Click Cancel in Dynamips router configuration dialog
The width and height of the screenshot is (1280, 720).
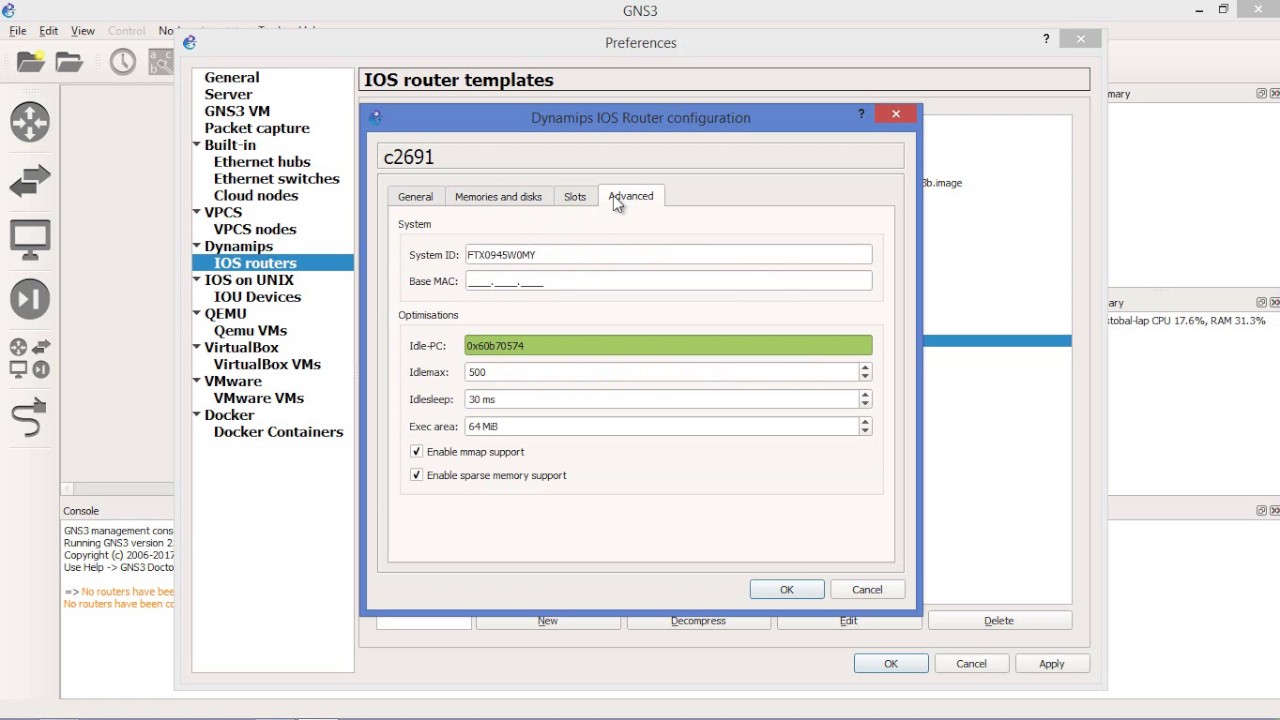(x=867, y=590)
